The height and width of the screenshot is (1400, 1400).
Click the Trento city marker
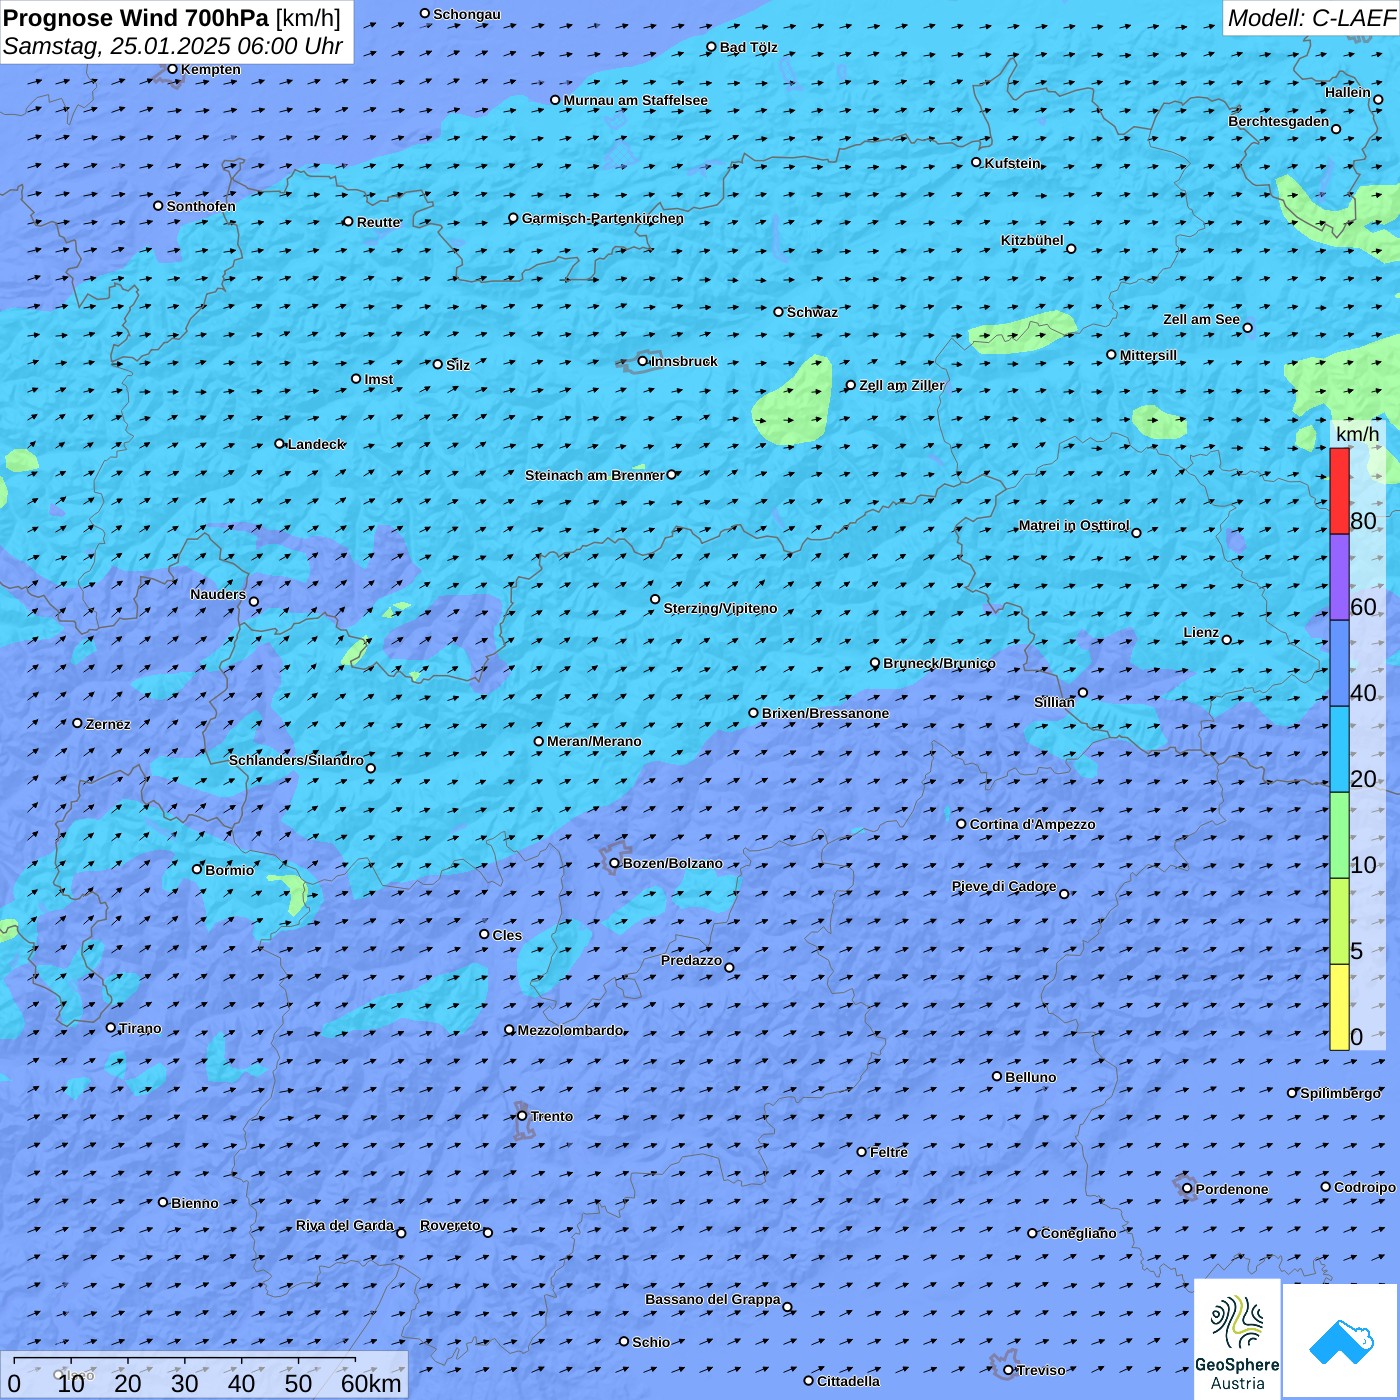[x=522, y=1116]
